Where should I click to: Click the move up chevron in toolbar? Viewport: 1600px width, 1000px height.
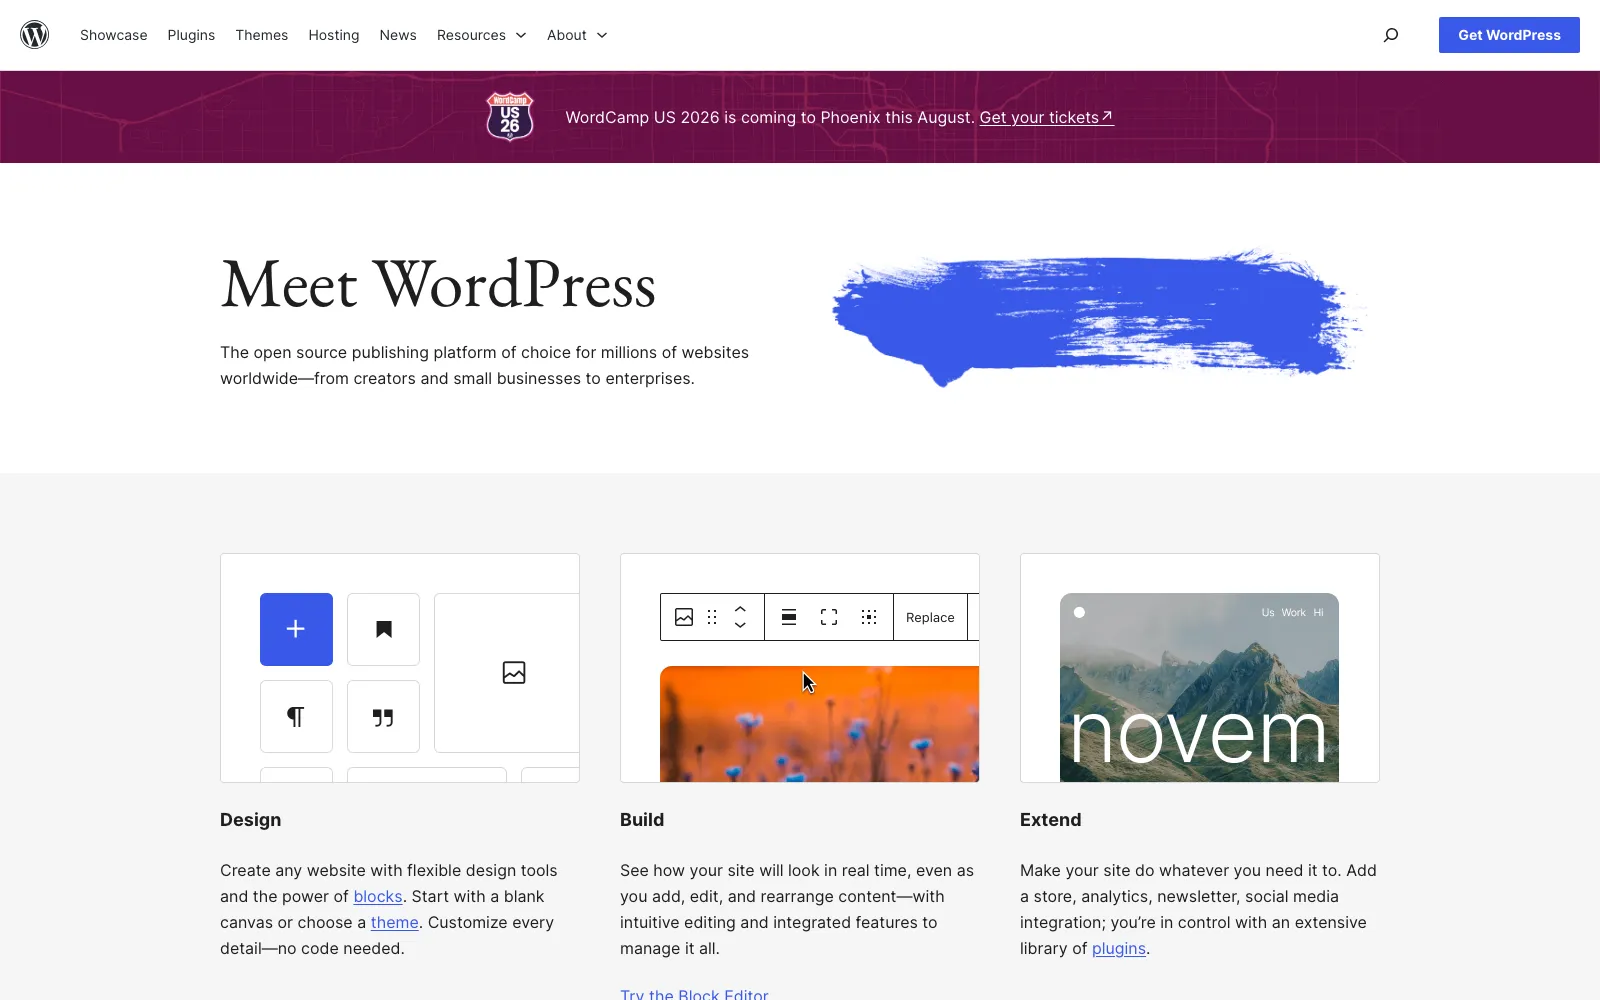pyautogui.click(x=740, y=608)
